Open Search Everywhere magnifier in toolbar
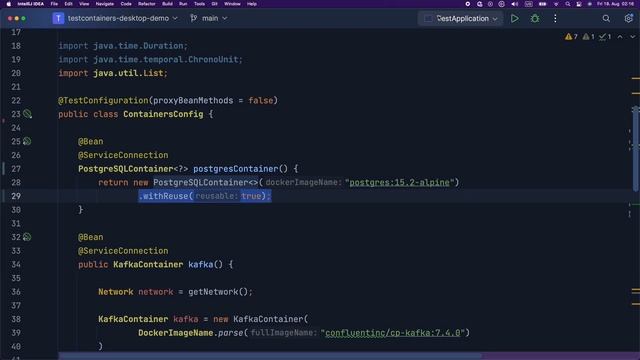640x360 pixels. pos(606,18)
